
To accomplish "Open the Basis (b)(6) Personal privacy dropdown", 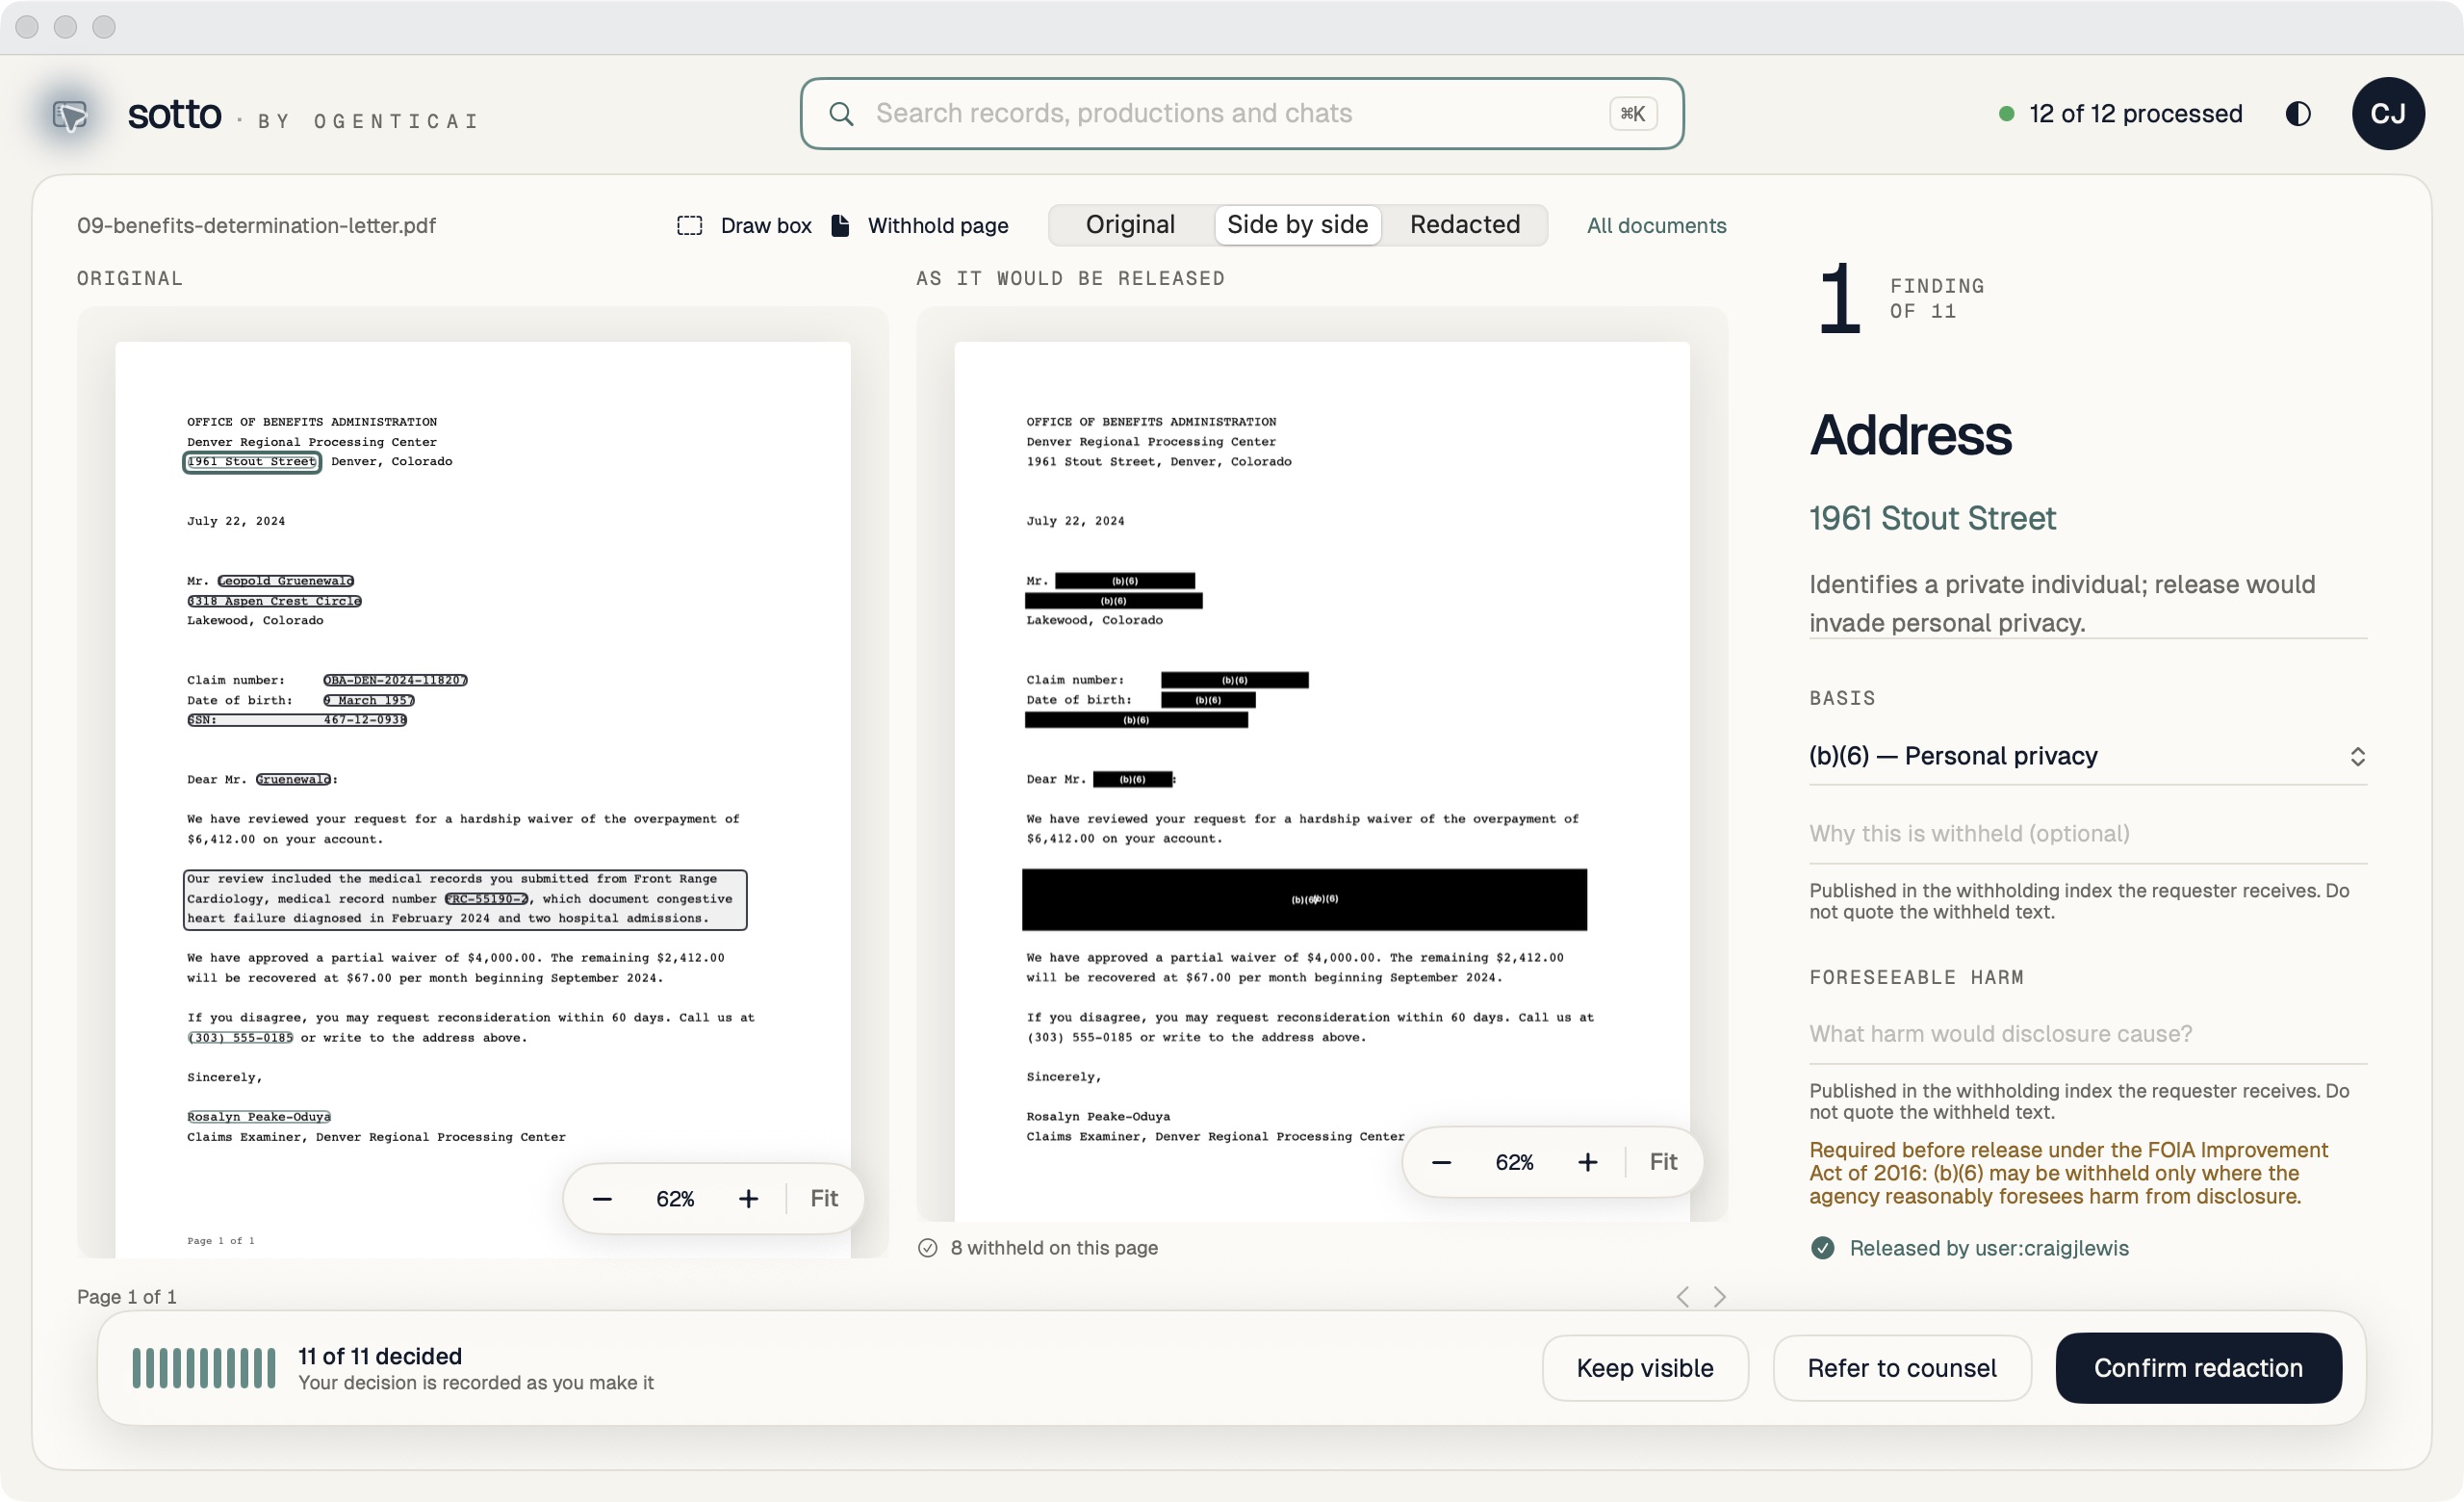I will click(x=2087, y=756).
